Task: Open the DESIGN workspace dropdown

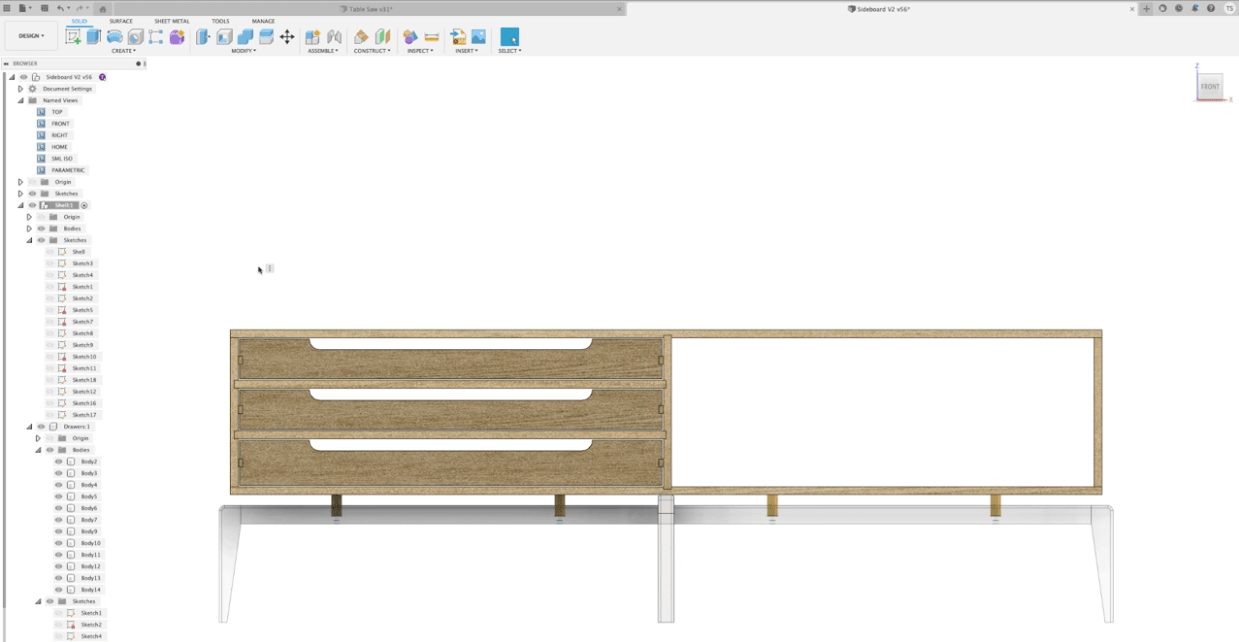Action: pyautogui.click(x=30, y=34)
